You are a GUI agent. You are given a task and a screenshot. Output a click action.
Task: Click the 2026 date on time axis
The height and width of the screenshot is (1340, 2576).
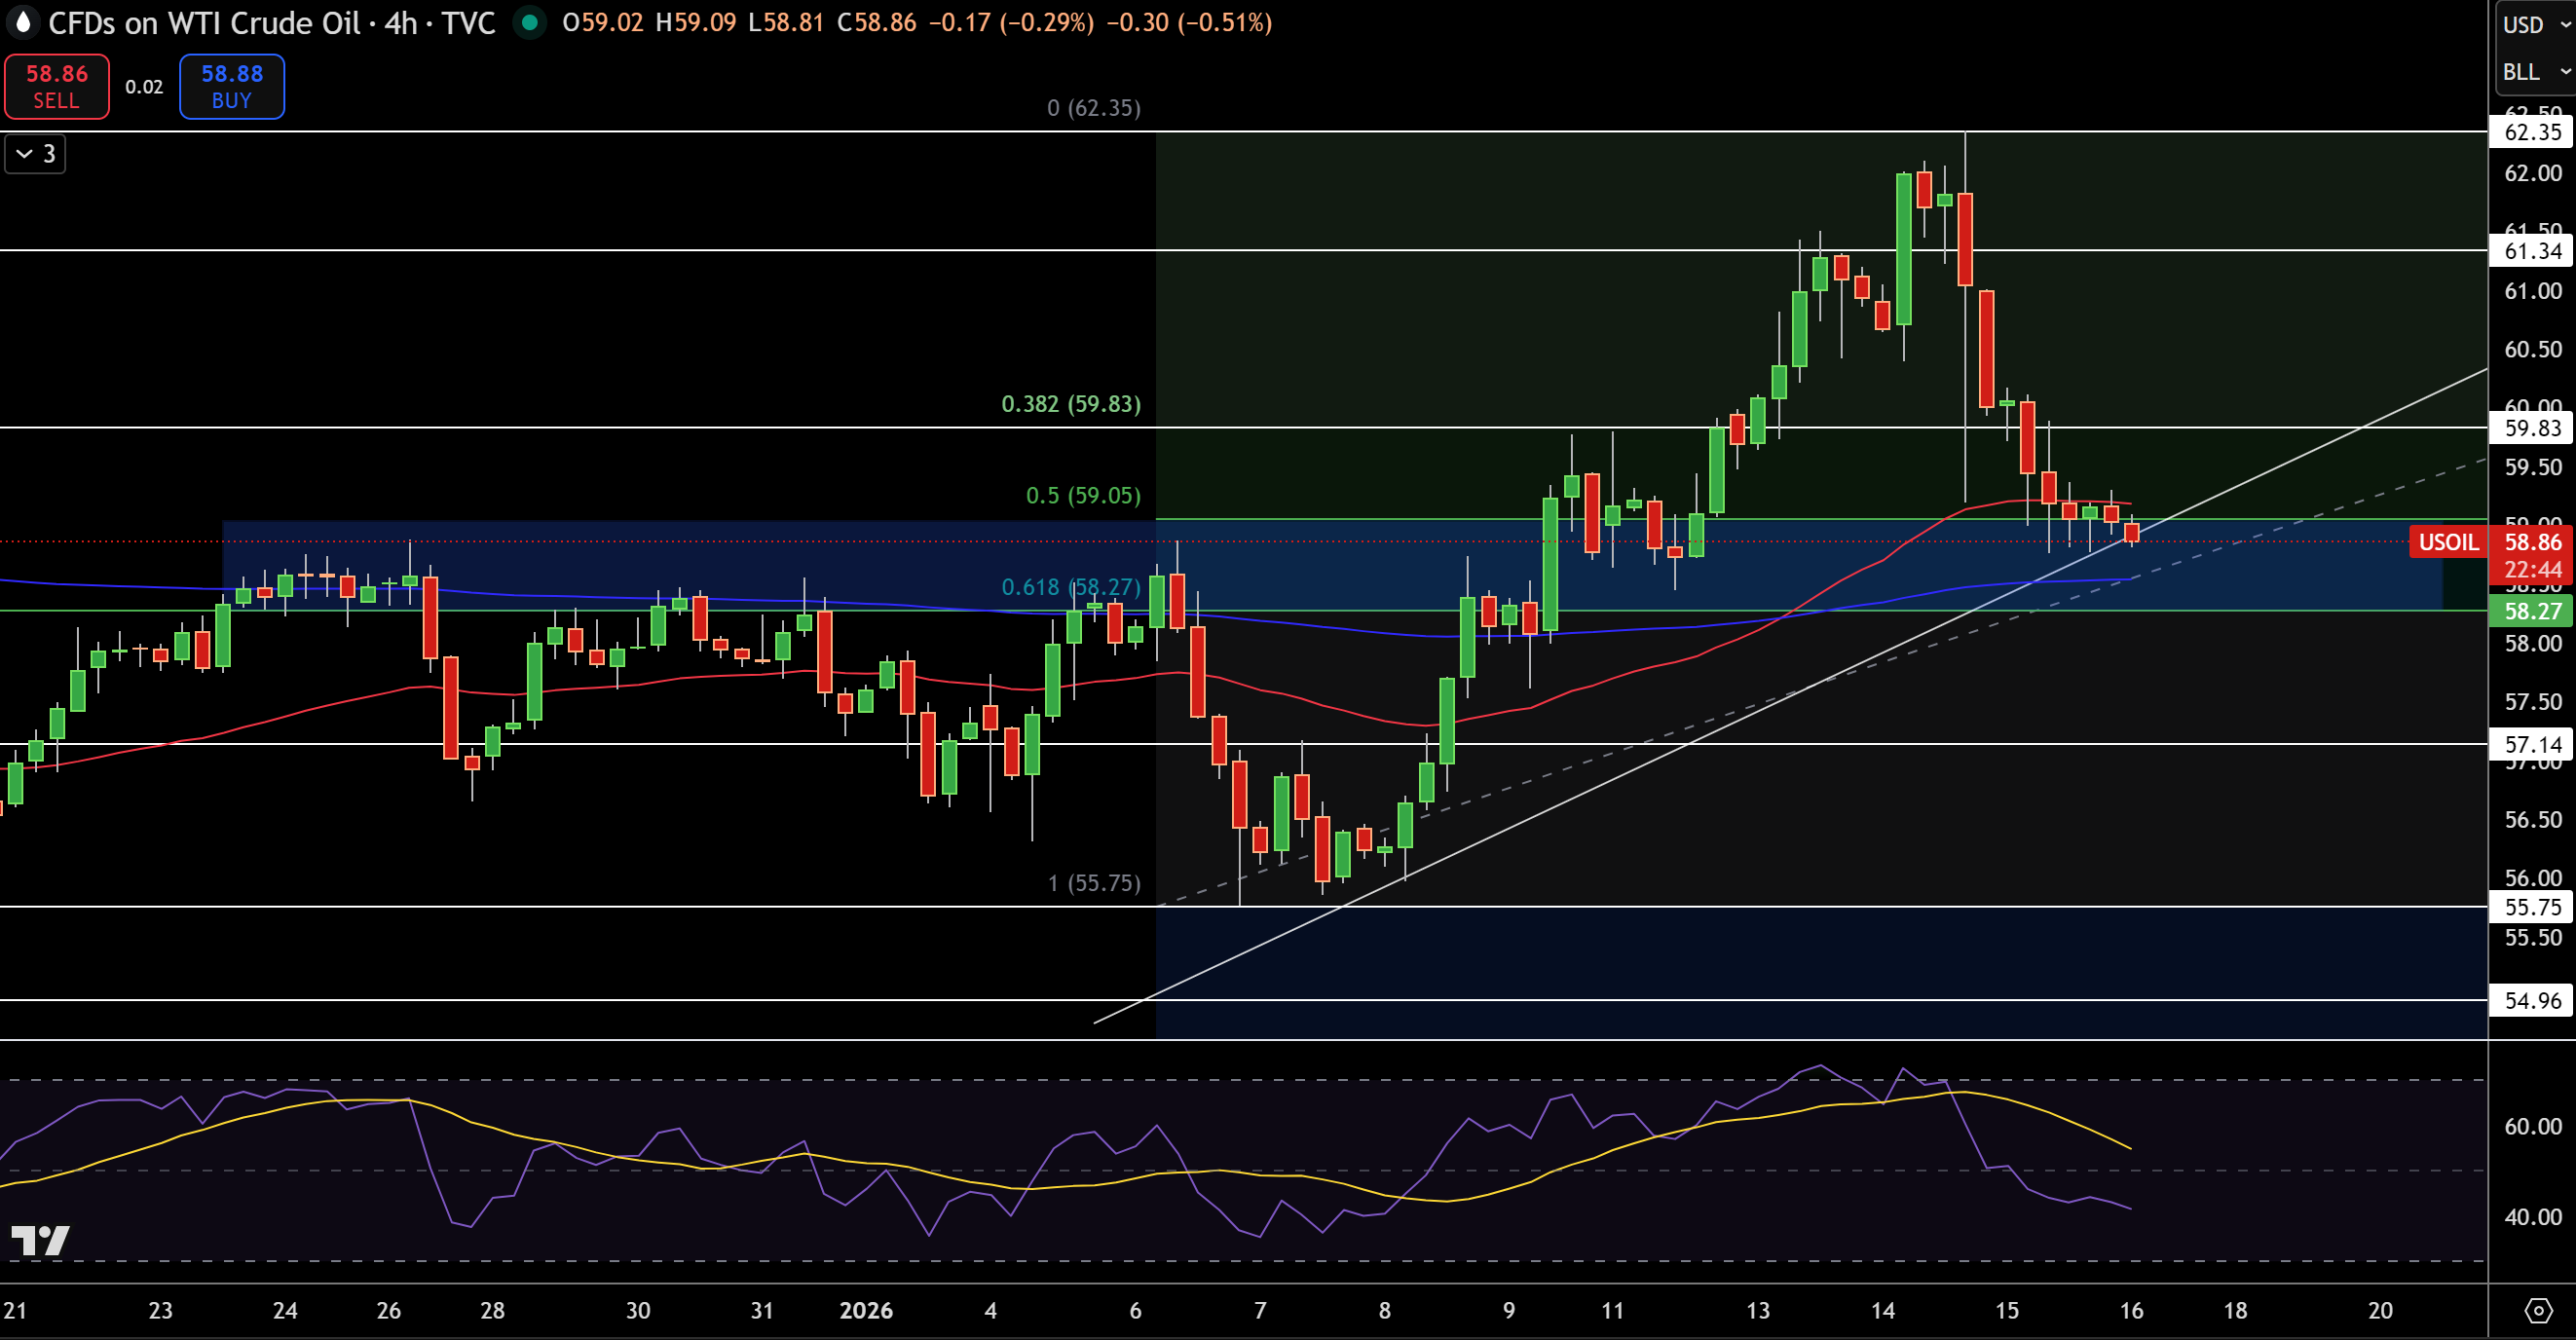866,1310
